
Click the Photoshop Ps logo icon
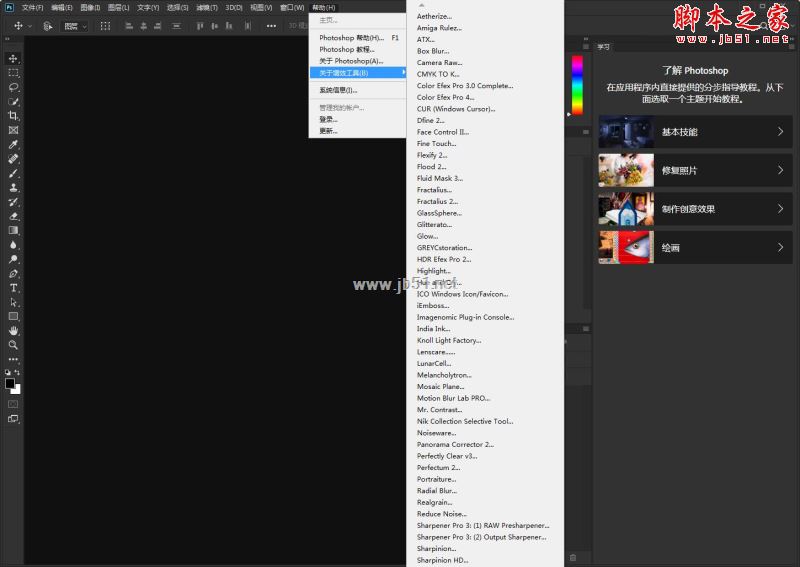[9, 7]
